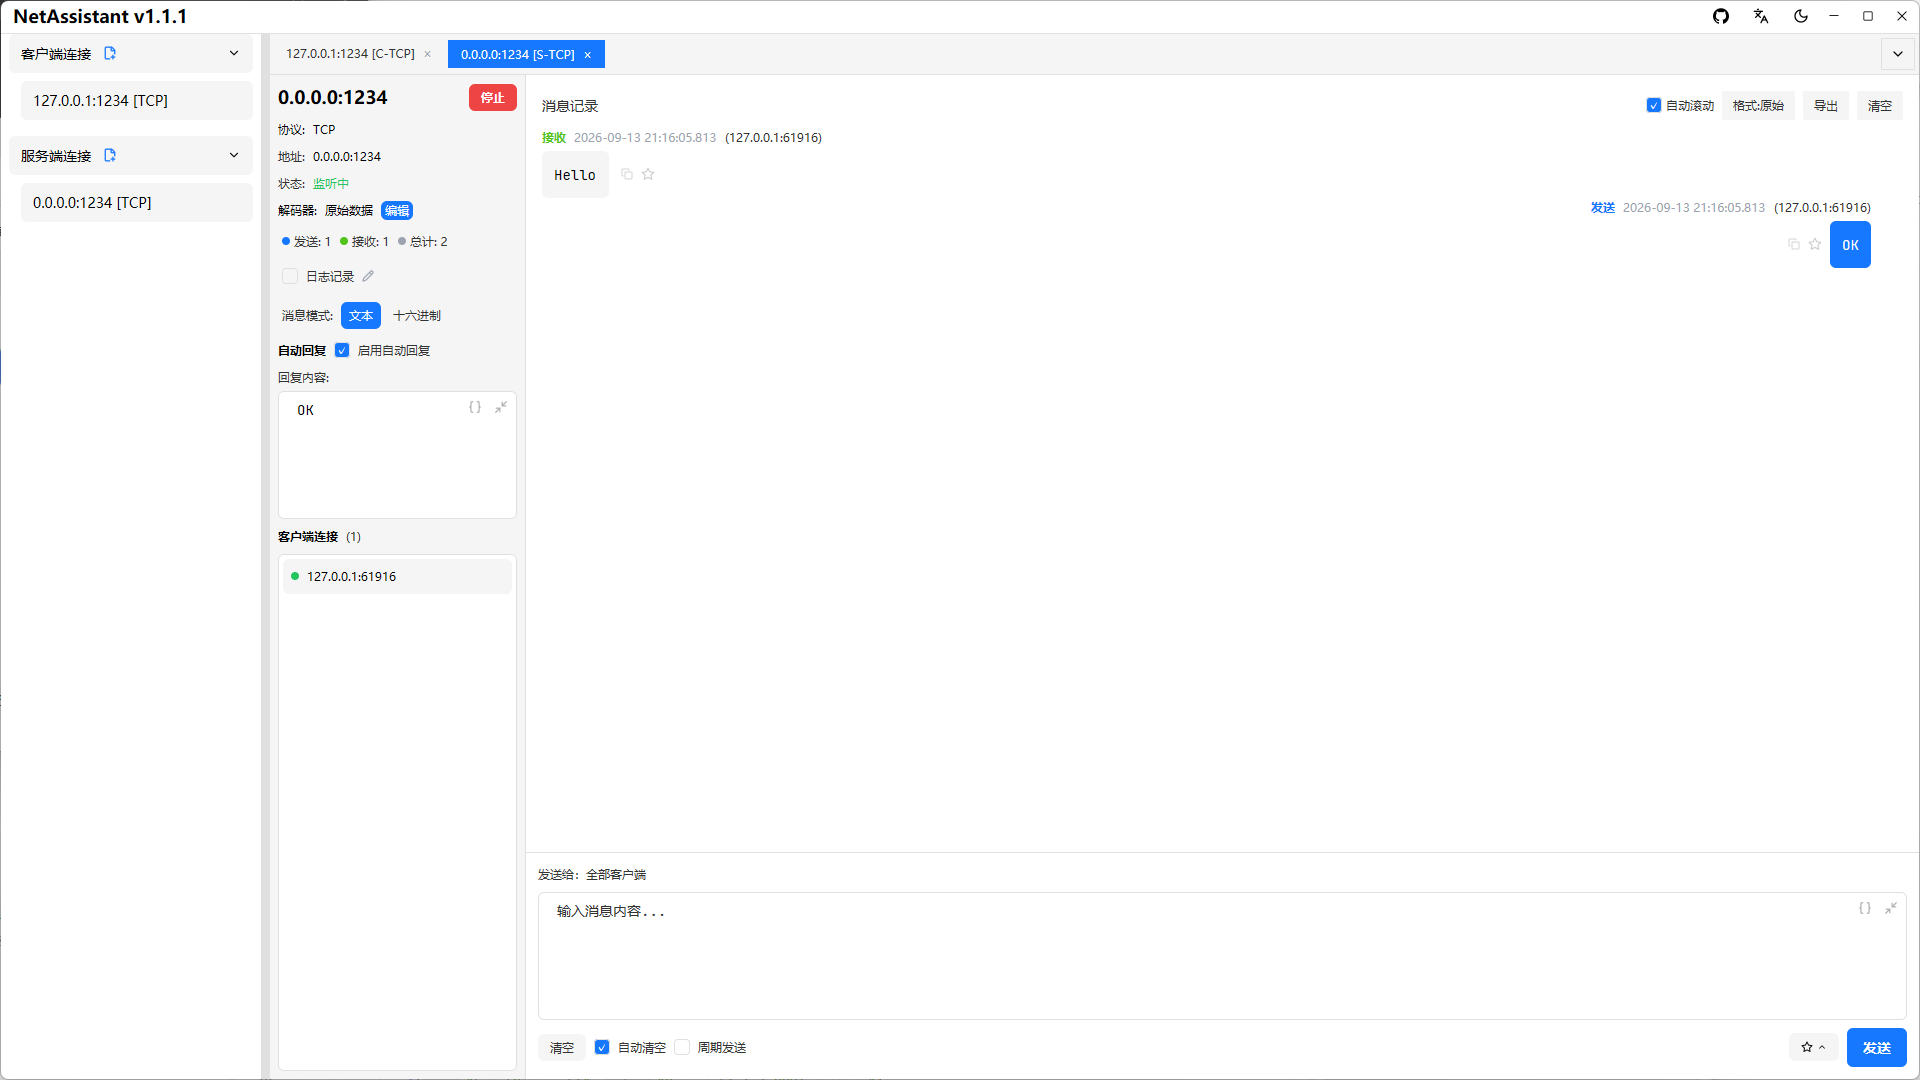Select 127.0.0.1:1234 [TCP] in sidebar

(136, 100)
